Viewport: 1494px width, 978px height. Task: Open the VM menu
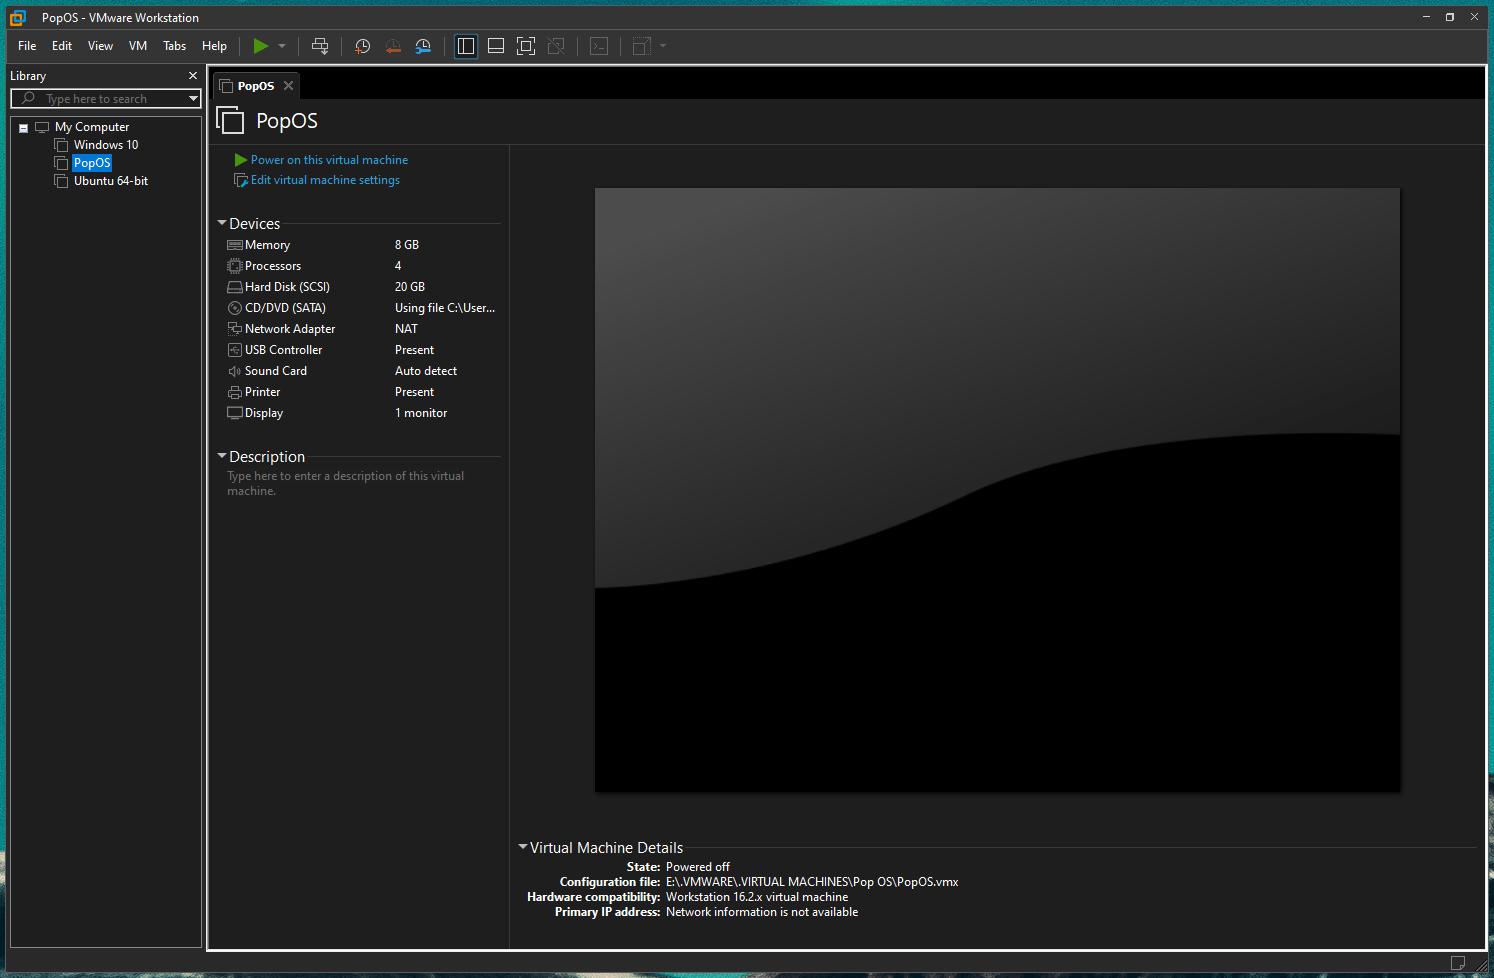click(138, 46)
